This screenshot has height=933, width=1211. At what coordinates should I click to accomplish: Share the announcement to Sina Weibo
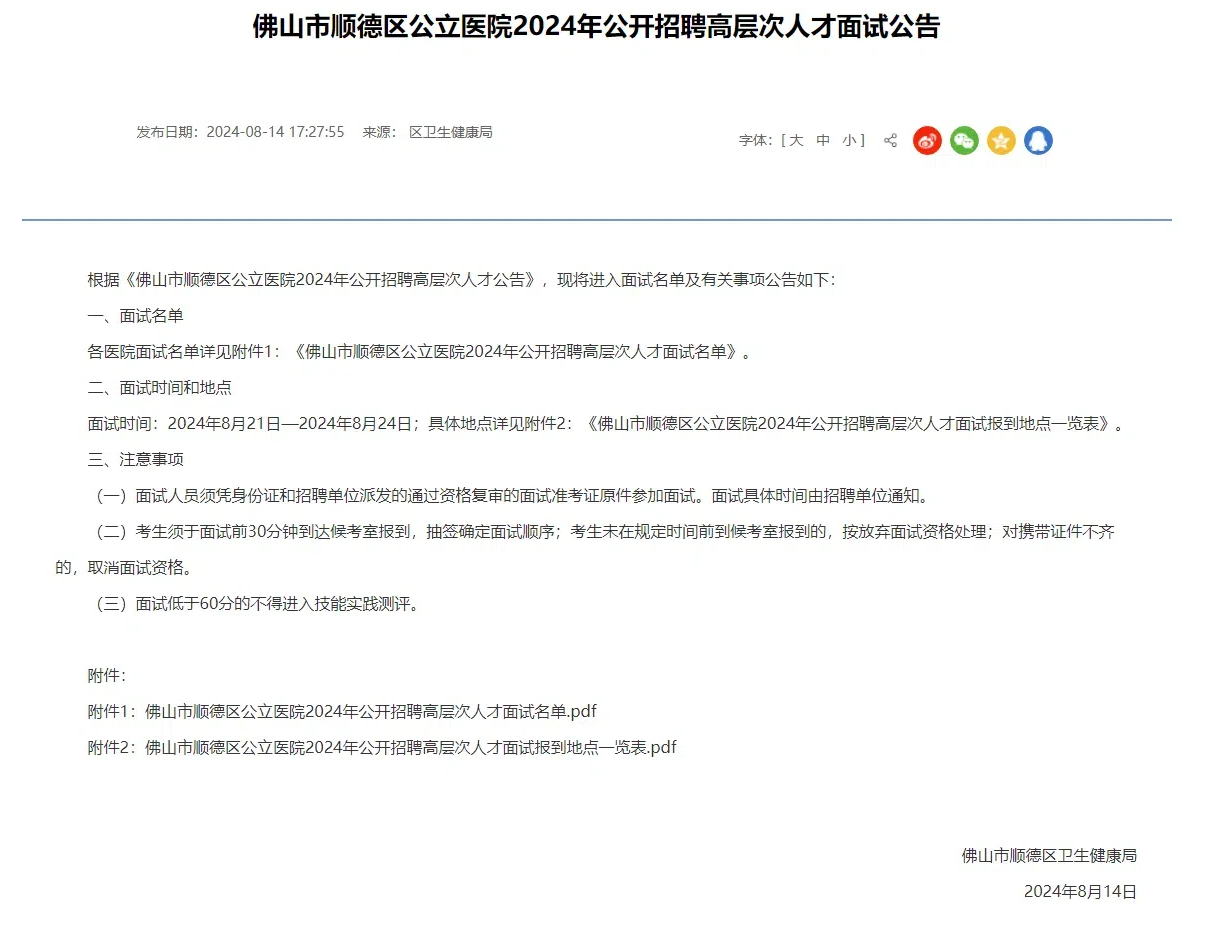[x=927, y=140]
